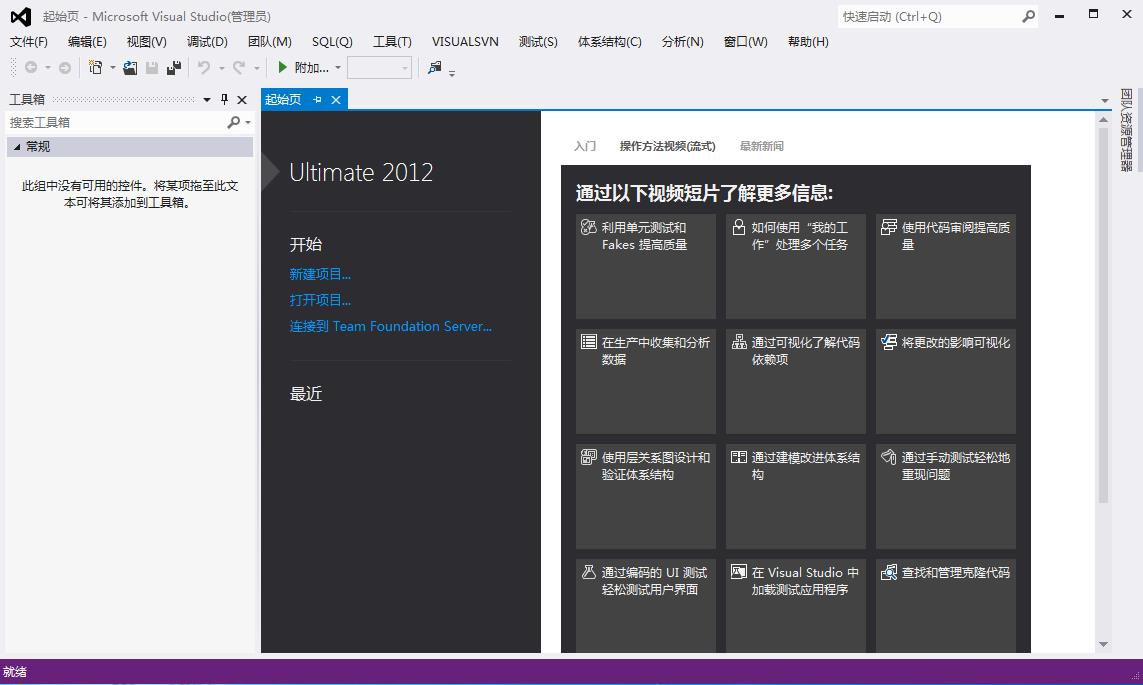The width and height of the screenshot is (1143, 685).
Task: Open the empty solution configuration combo box
Action: [379, 68]
